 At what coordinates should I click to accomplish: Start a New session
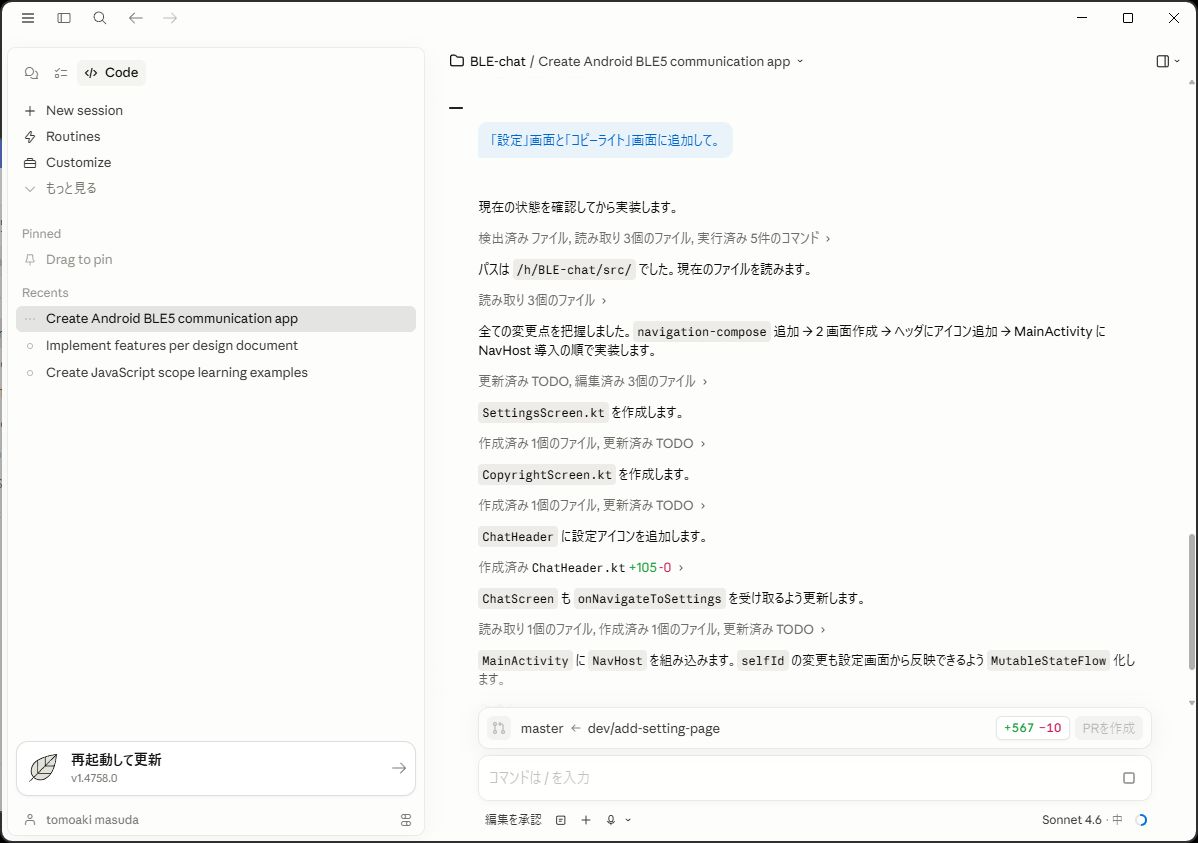click(84, 111)
